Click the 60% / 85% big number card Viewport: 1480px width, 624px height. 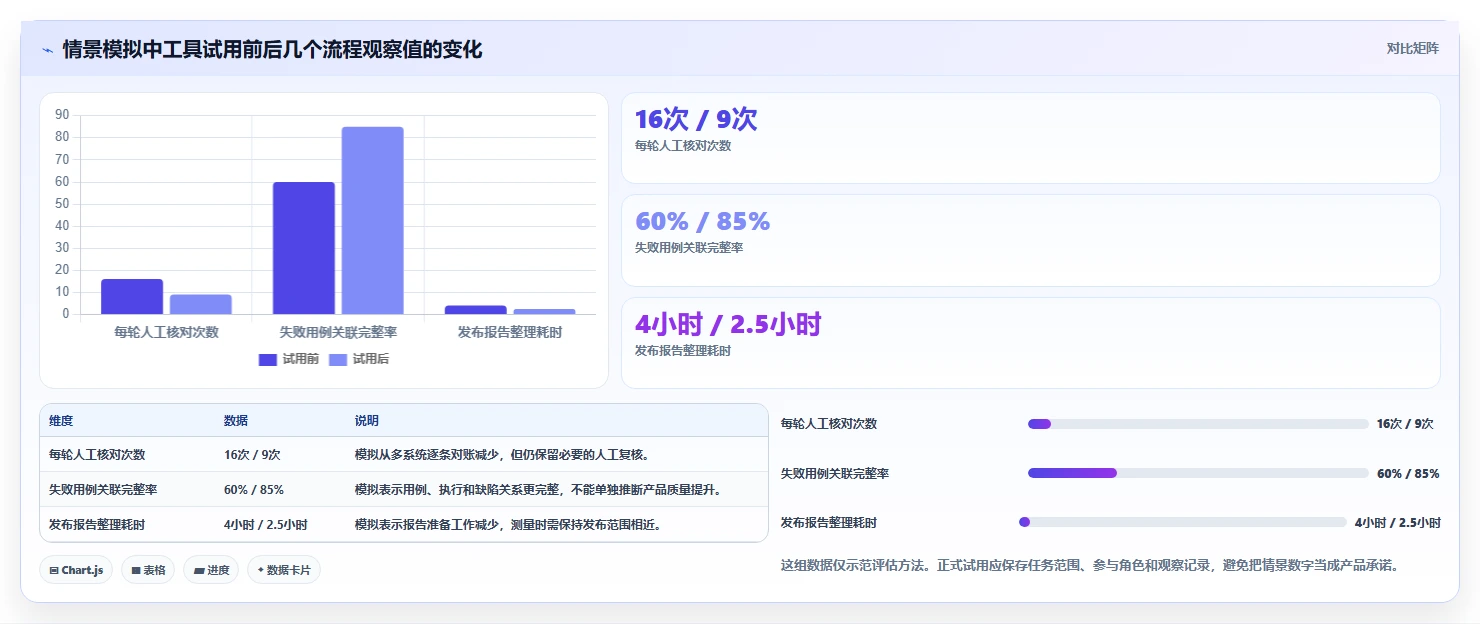pyautogui.click(x=1031, y=241)
